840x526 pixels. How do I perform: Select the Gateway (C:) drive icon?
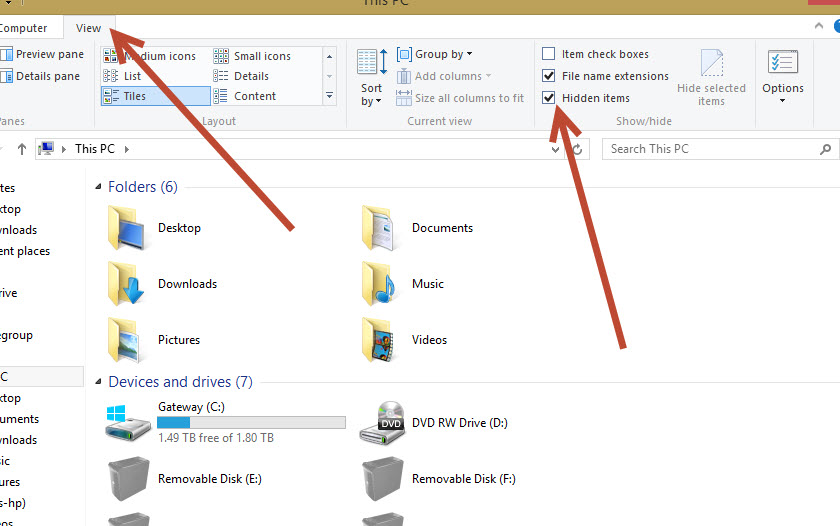click(127, 422)
